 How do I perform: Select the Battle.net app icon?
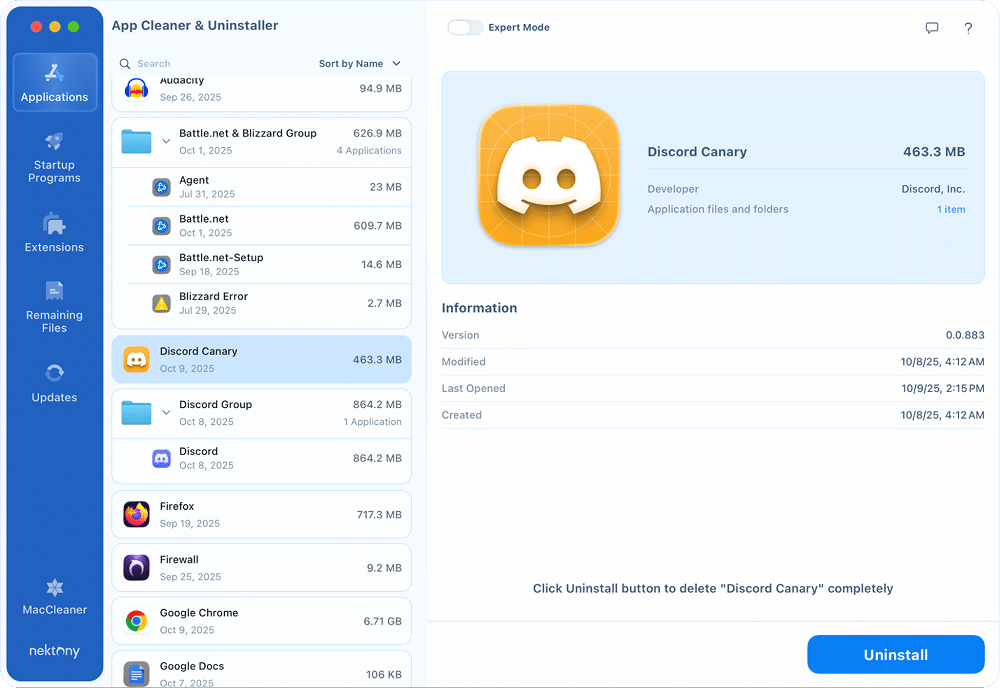click(162, 225)
